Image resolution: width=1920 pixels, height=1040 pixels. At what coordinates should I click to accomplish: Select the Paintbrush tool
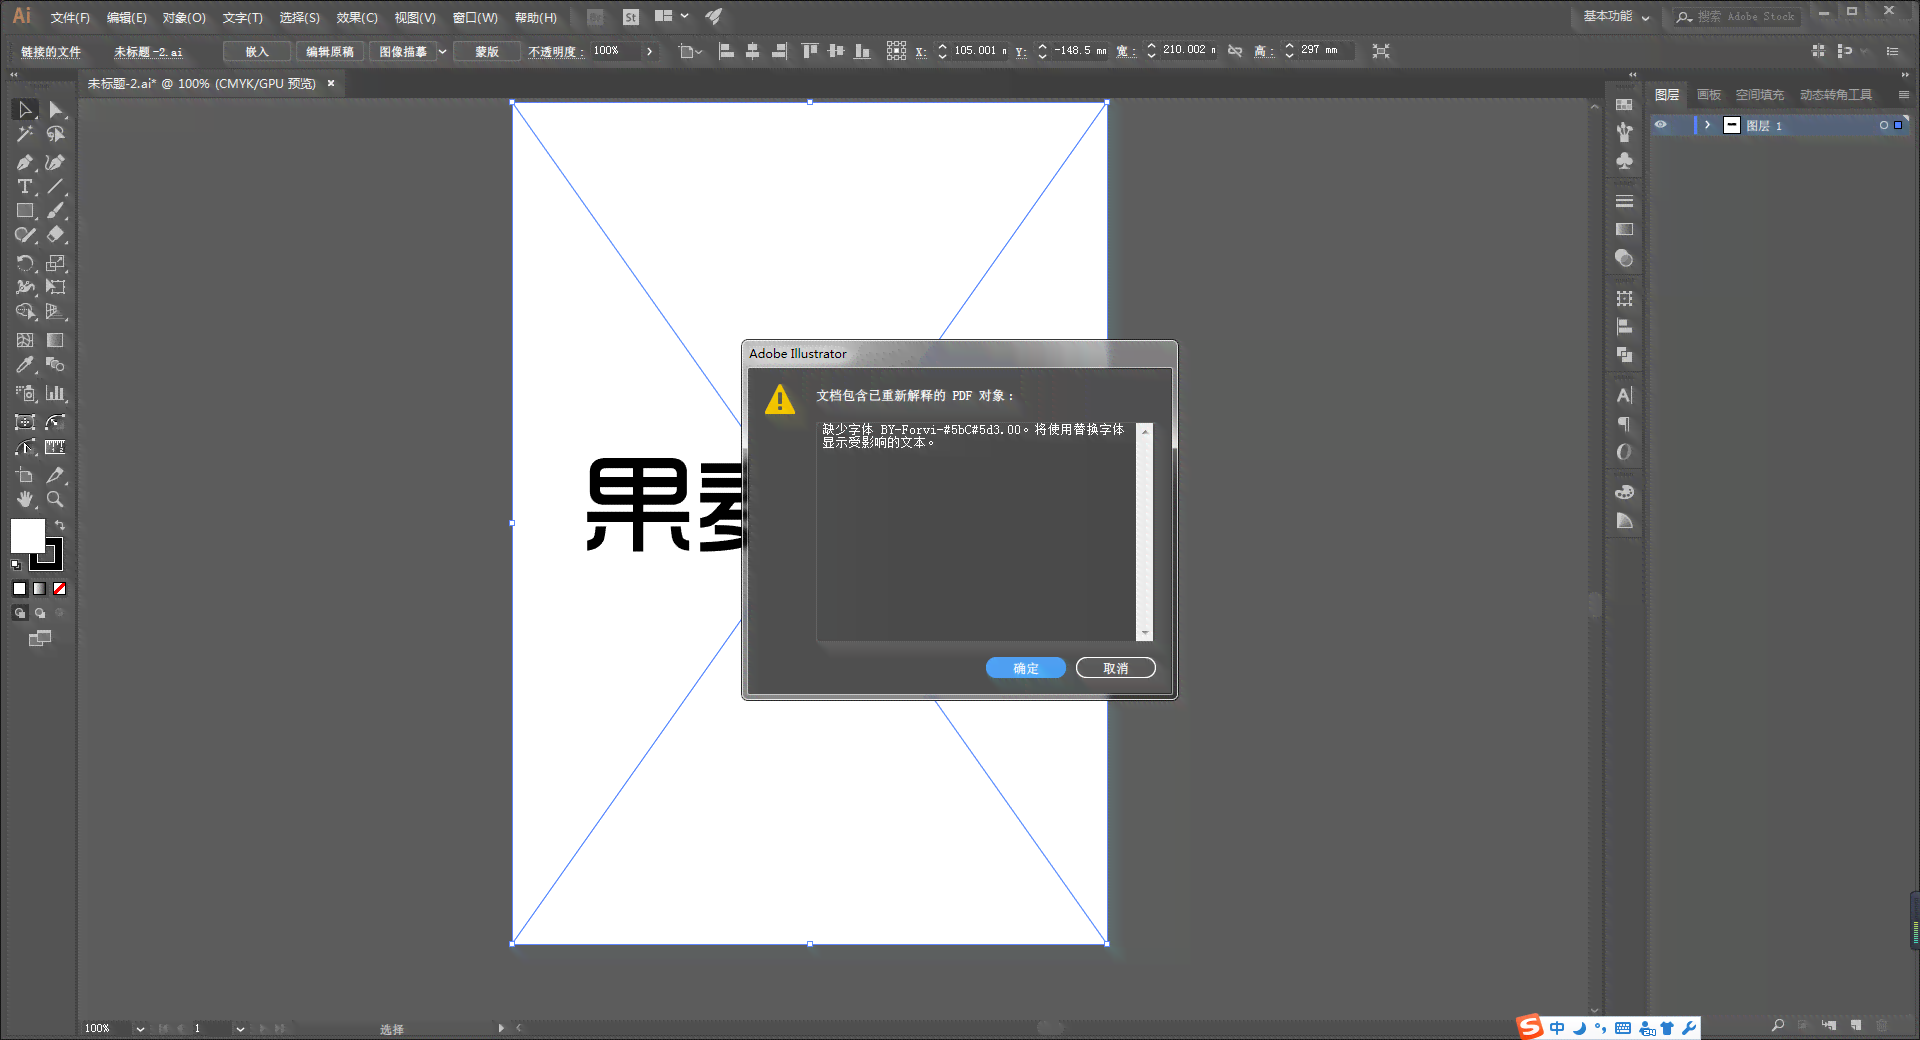click(x=56, y=211)
